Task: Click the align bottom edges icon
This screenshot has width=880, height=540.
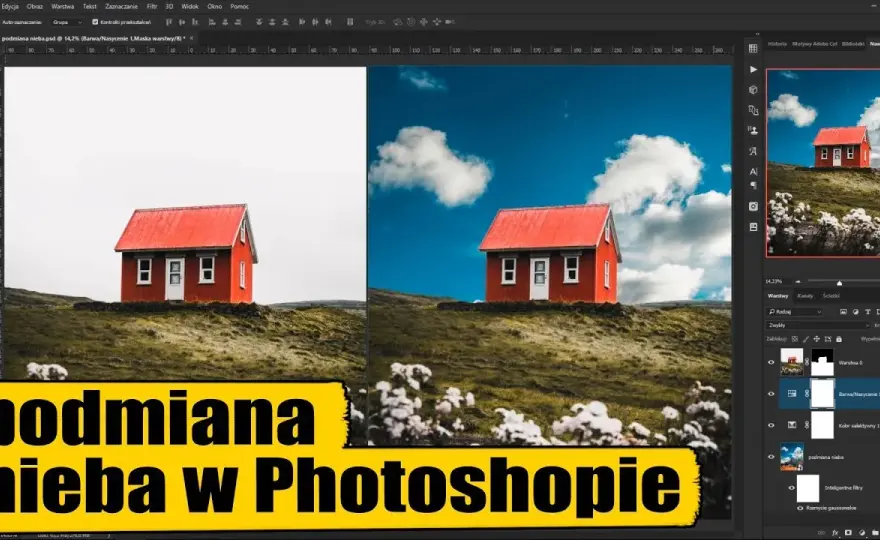Action: click(195, 22)
